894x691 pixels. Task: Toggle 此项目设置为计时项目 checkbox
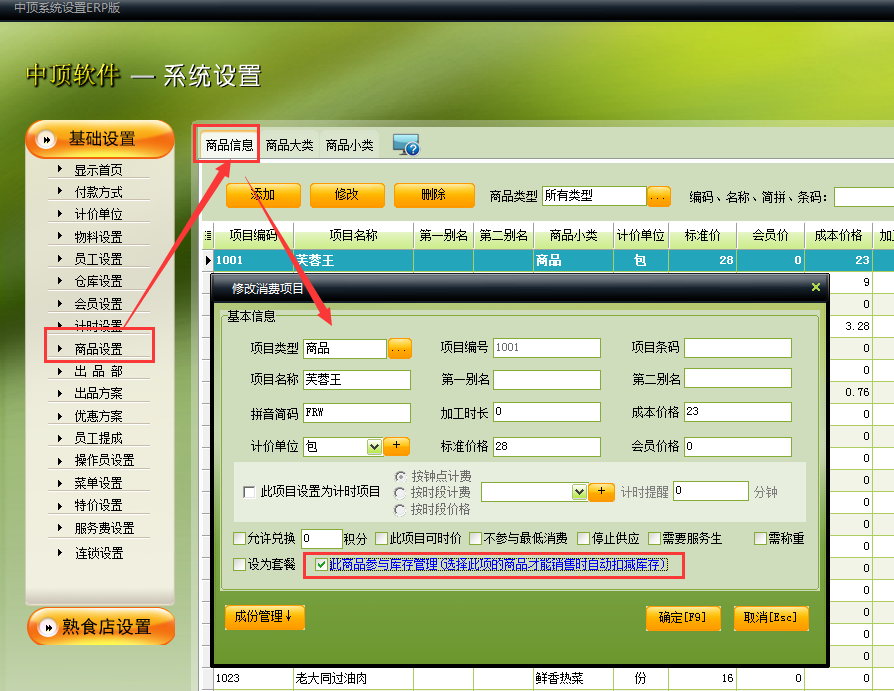[249, 491]
